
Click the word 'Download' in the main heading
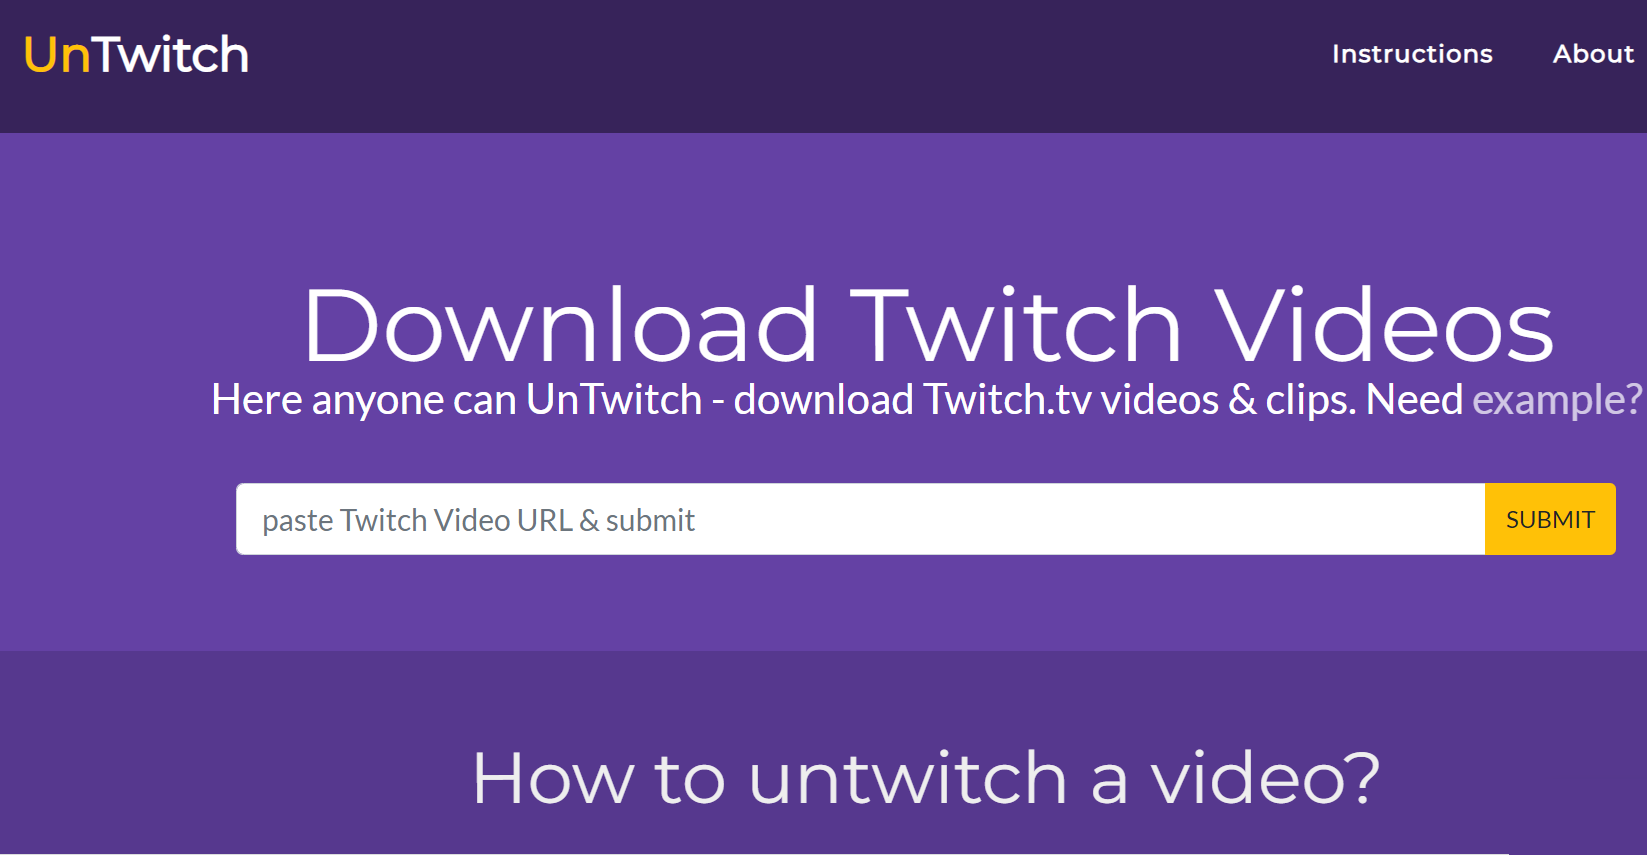pos(561,325)
